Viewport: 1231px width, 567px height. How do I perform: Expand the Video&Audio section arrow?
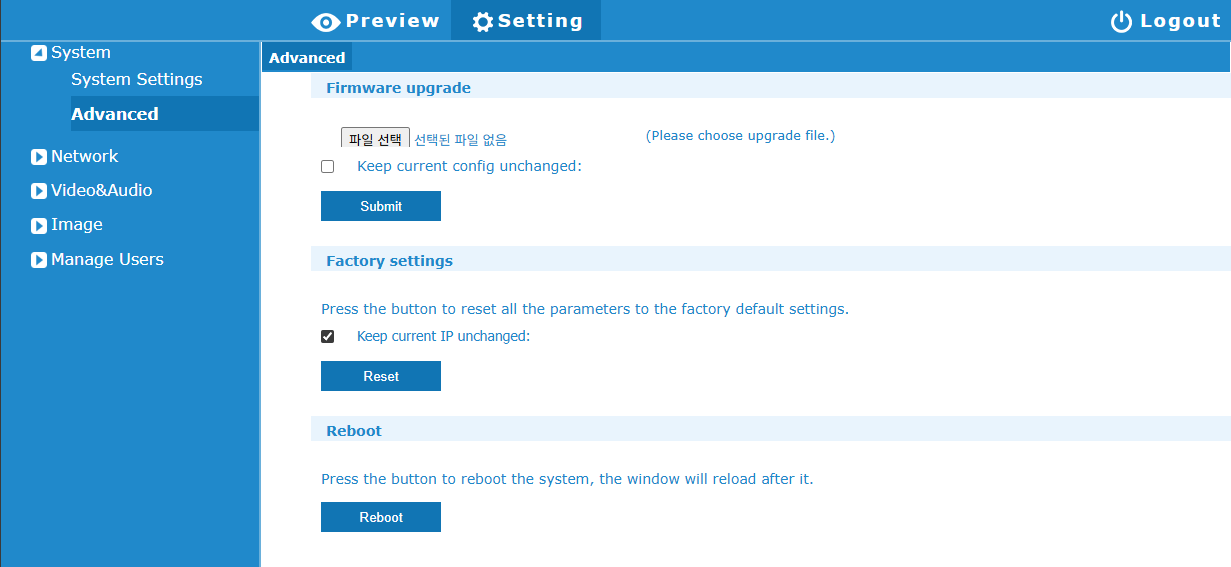tap(39, 191)
